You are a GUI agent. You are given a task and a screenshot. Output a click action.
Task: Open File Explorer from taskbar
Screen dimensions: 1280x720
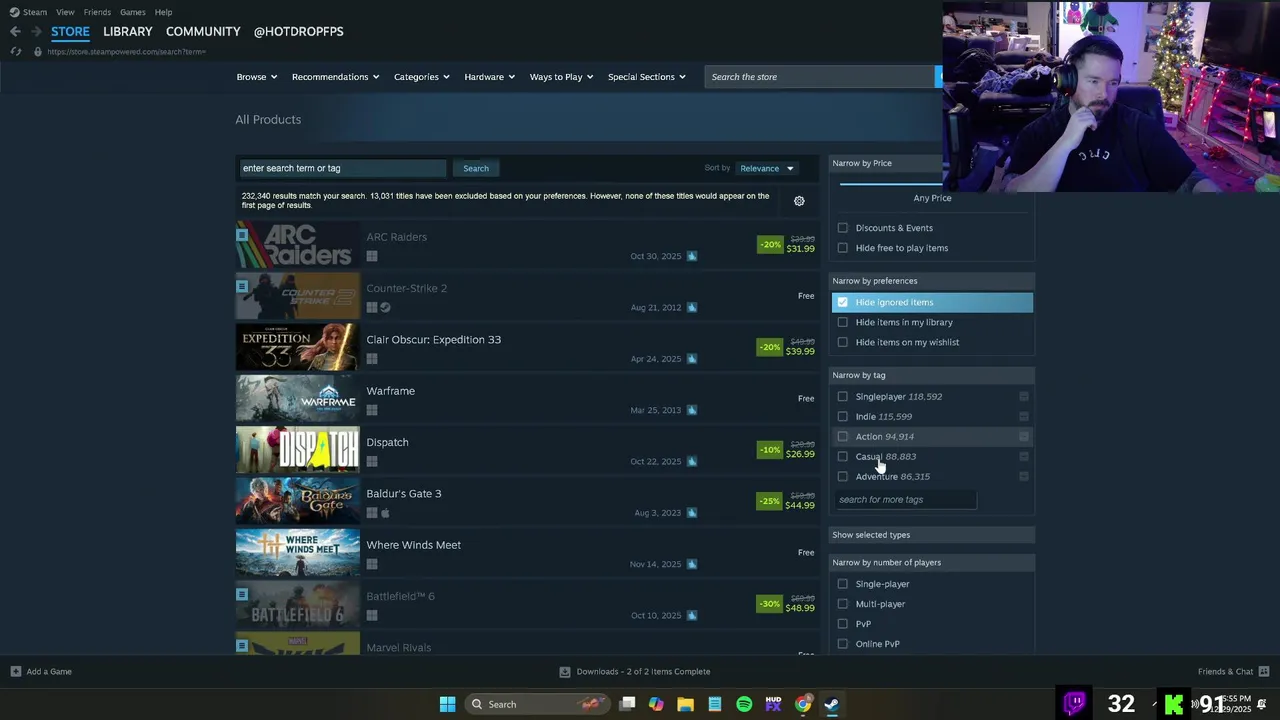pyautogui.click(x=685, y=704)
